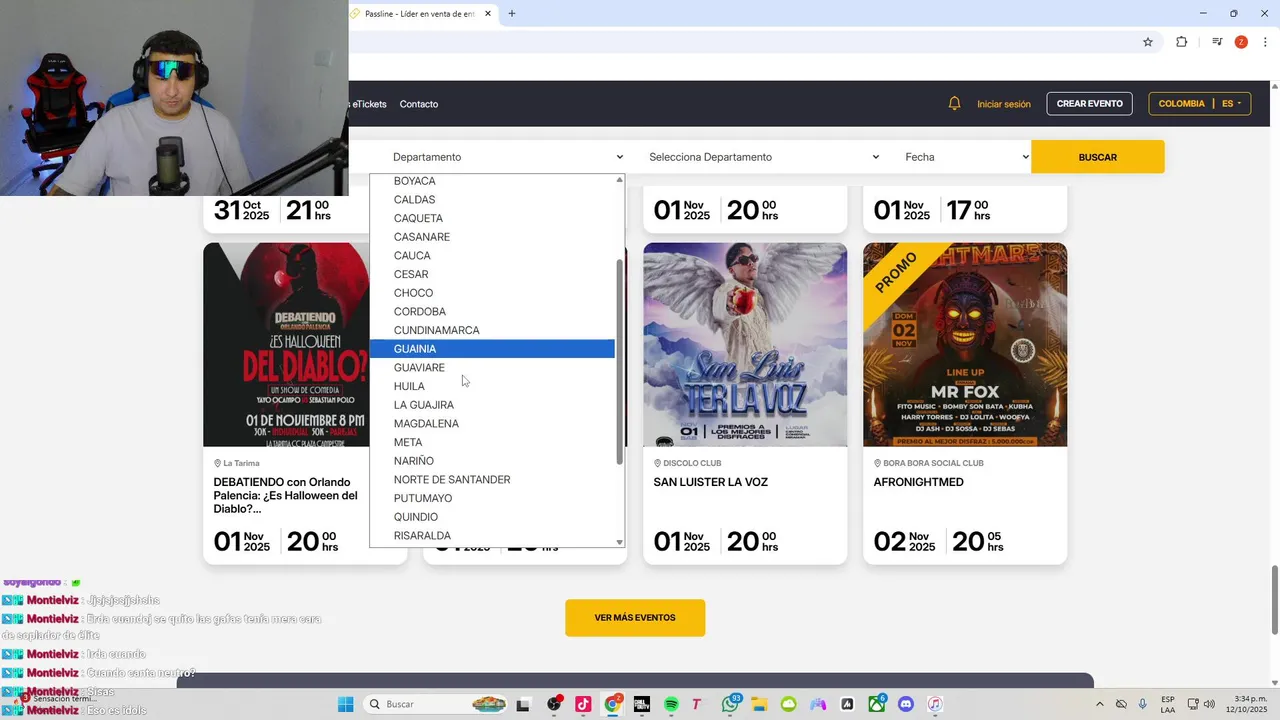Pick CHOCO from the department list
This screenshot has height=720, width=1280.
click(x=492, y=293)
